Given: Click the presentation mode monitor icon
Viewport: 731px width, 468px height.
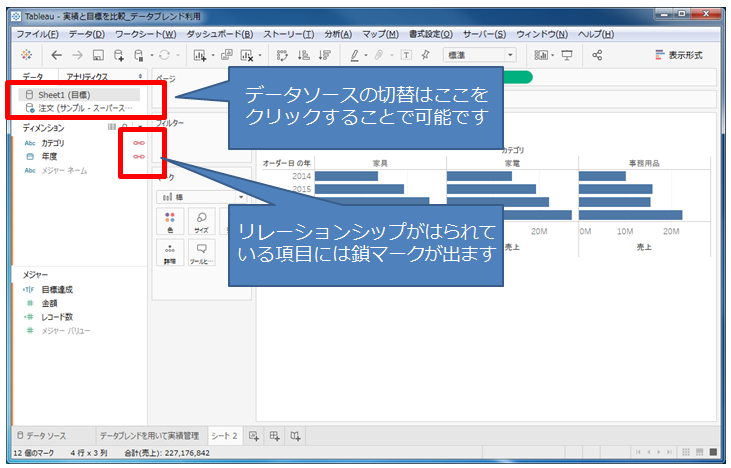Looking at the screenshot, I should click(x=568, y=55).
